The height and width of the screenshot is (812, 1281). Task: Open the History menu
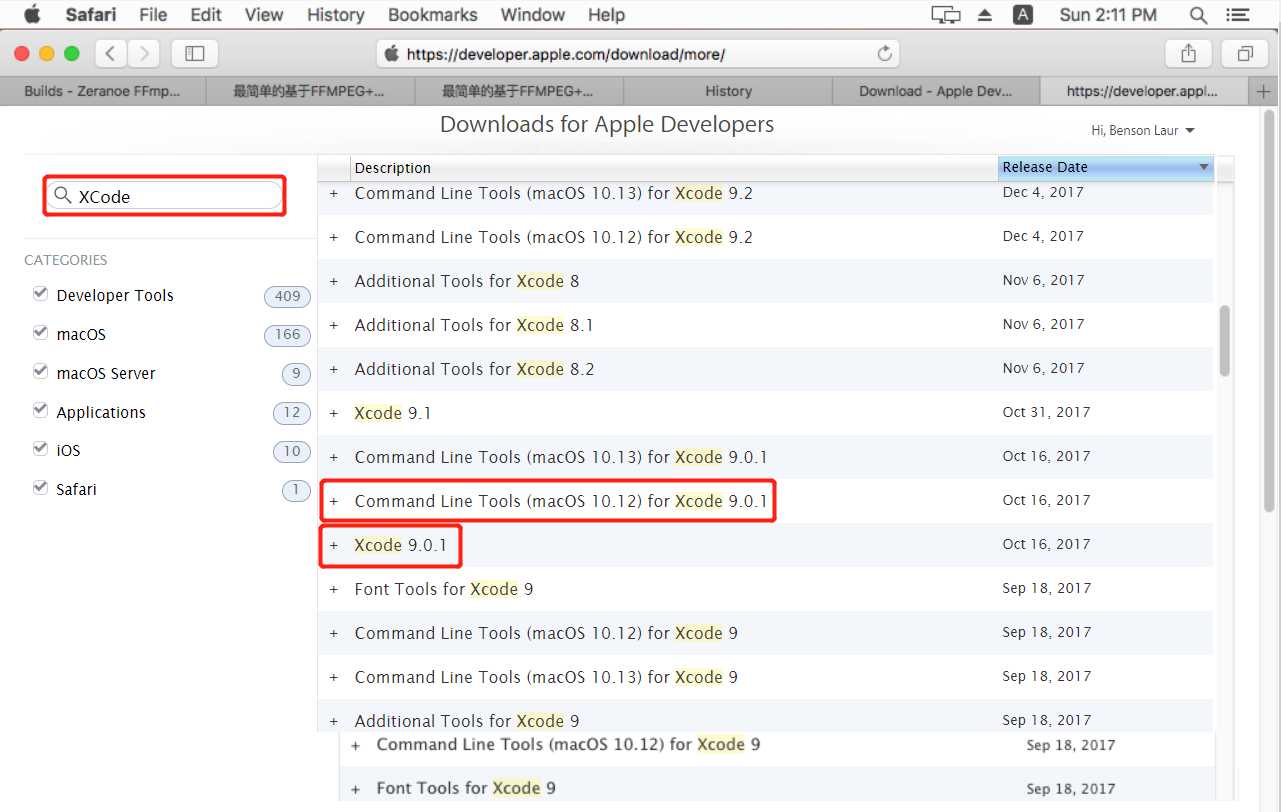pyautogui.click(x=335, y=15)
